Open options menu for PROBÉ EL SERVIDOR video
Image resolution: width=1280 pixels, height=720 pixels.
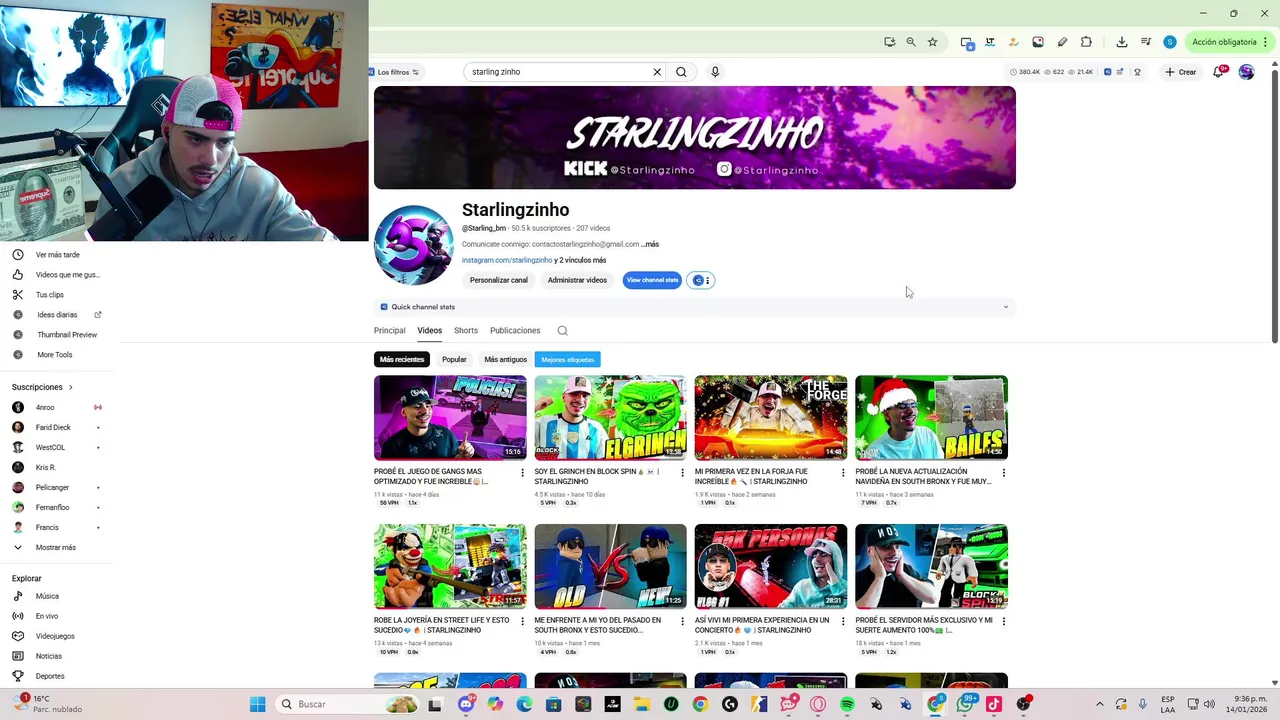point(1003,621)
